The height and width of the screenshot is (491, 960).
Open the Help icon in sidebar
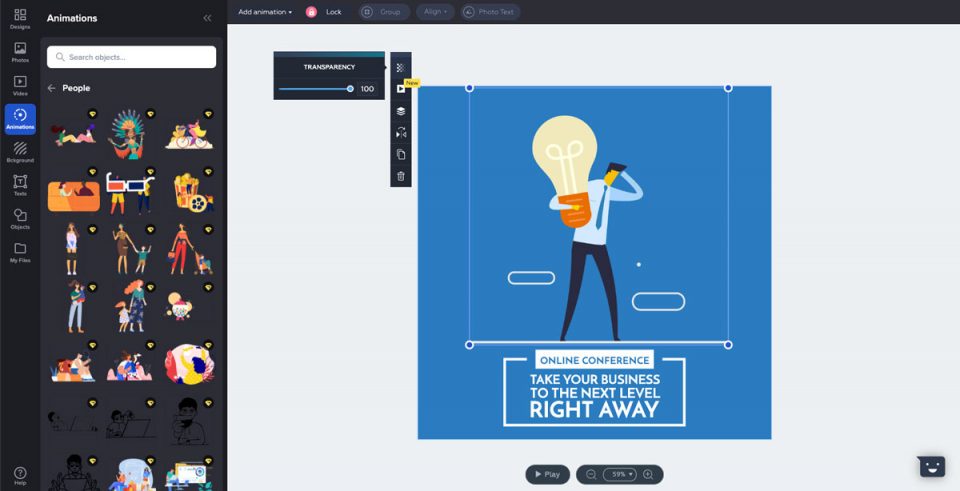click(x=20, y=476)
